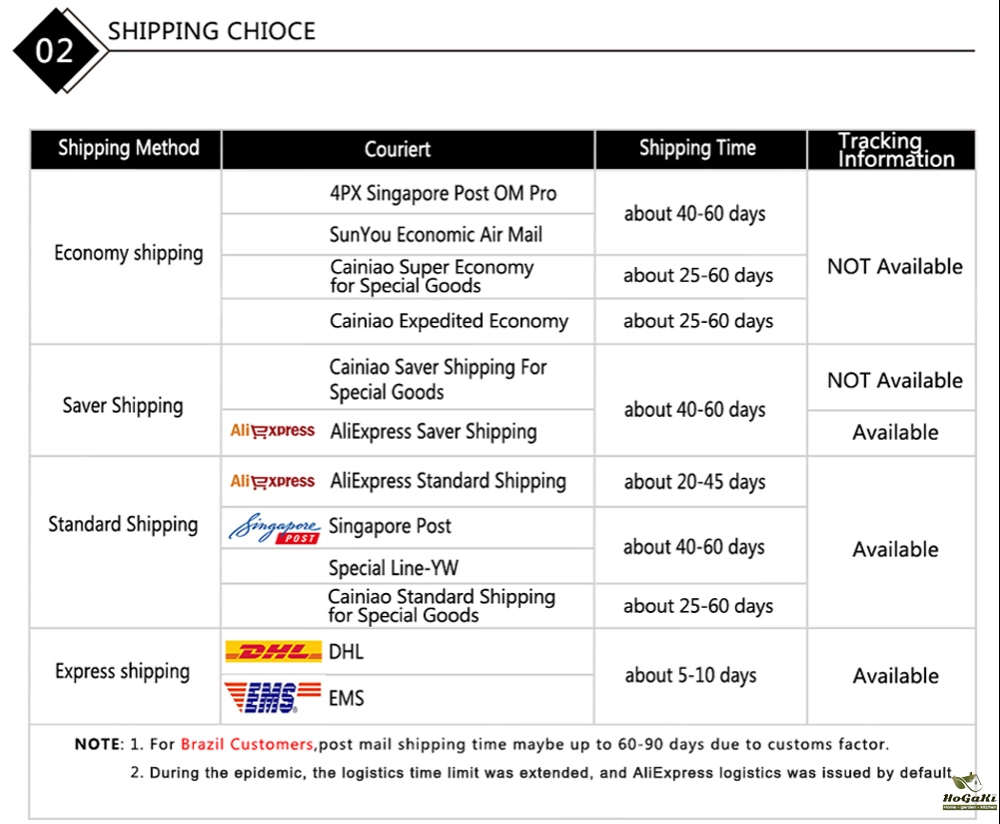Click the Tracking Information header
Image resolution: width=1000 pixels, height=824 pixels.
pos(895,149)
